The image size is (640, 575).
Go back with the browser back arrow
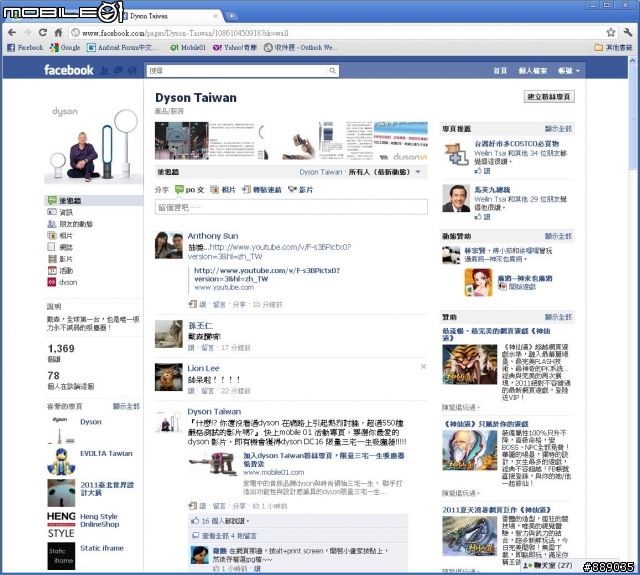tap(12, 32)
